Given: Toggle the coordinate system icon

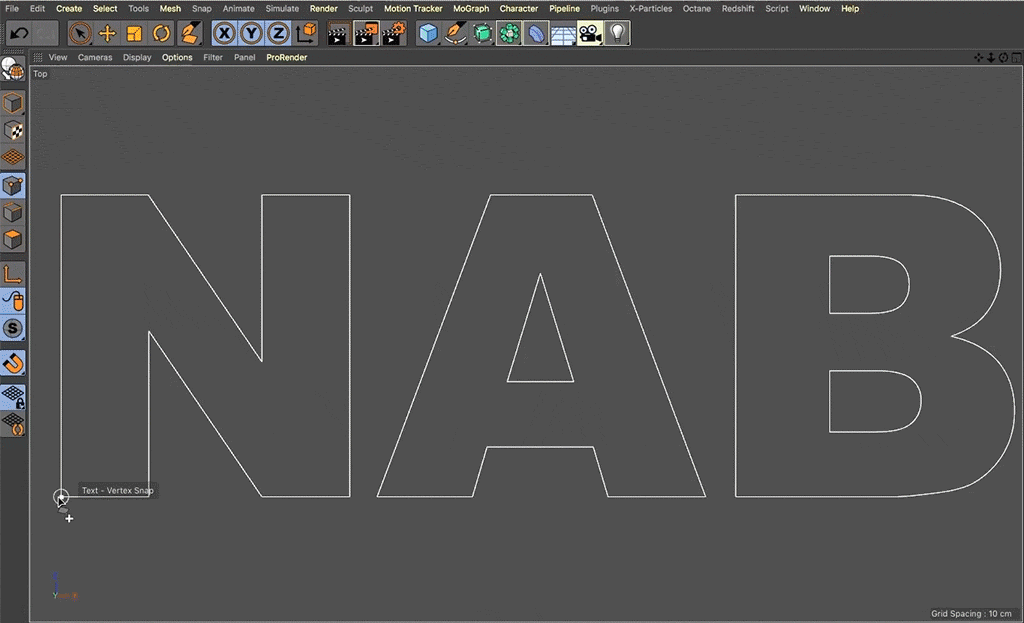Looking at the screenshot, I should pyautogui.click(x=306, y=33).
